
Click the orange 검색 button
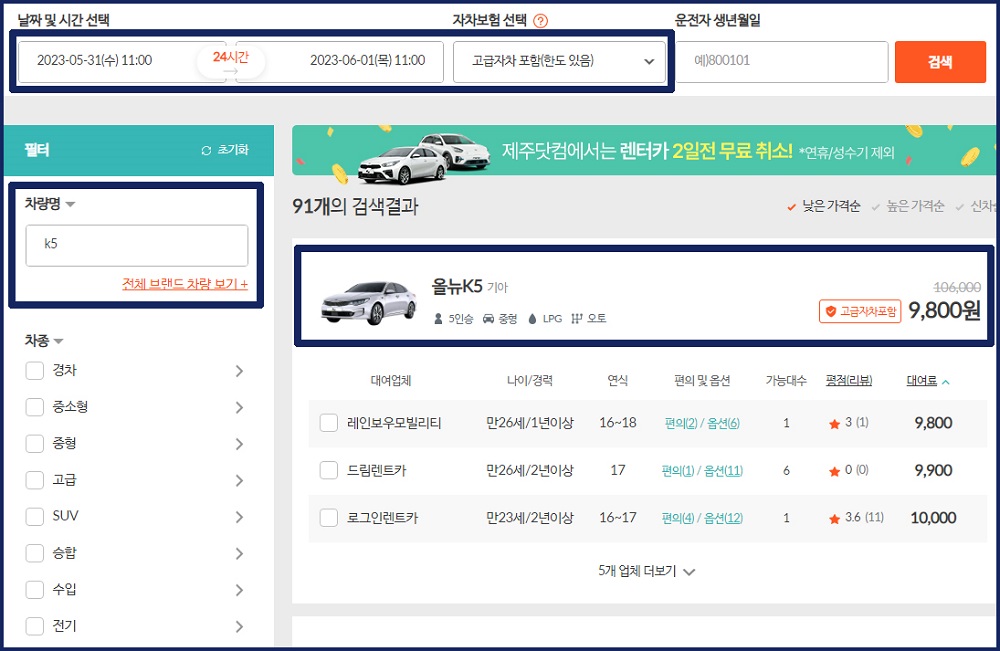point(940,62)
